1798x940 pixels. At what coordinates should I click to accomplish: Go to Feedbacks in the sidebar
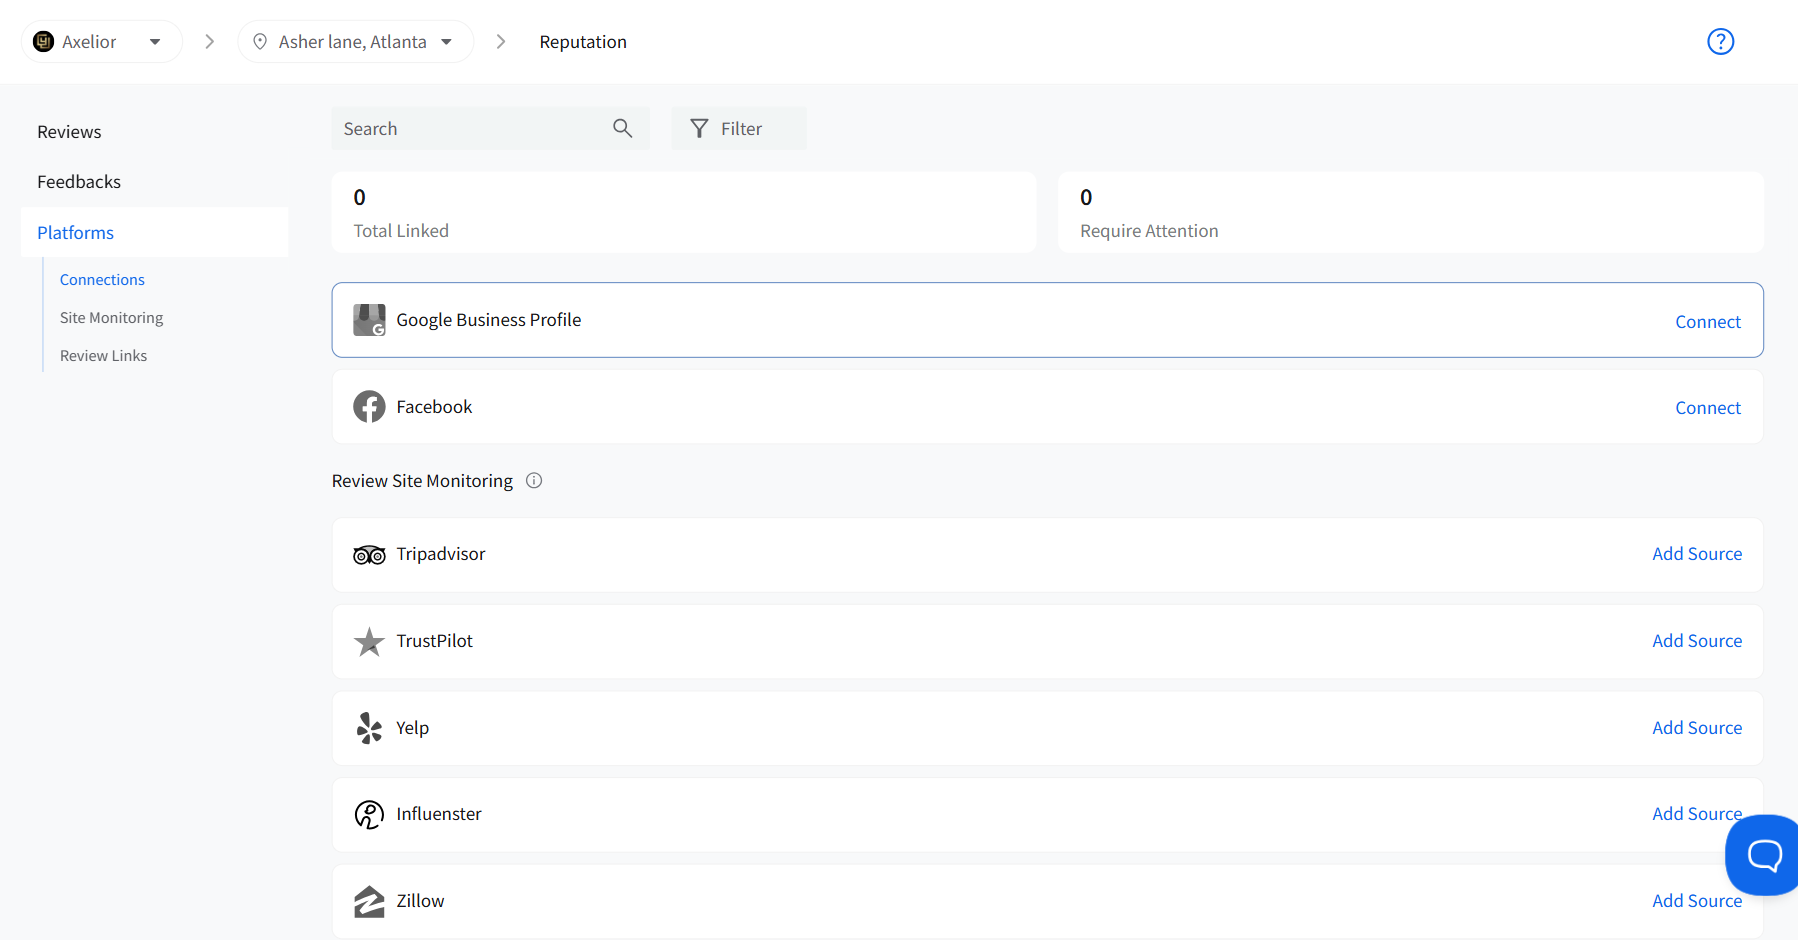tap(79, 182)
